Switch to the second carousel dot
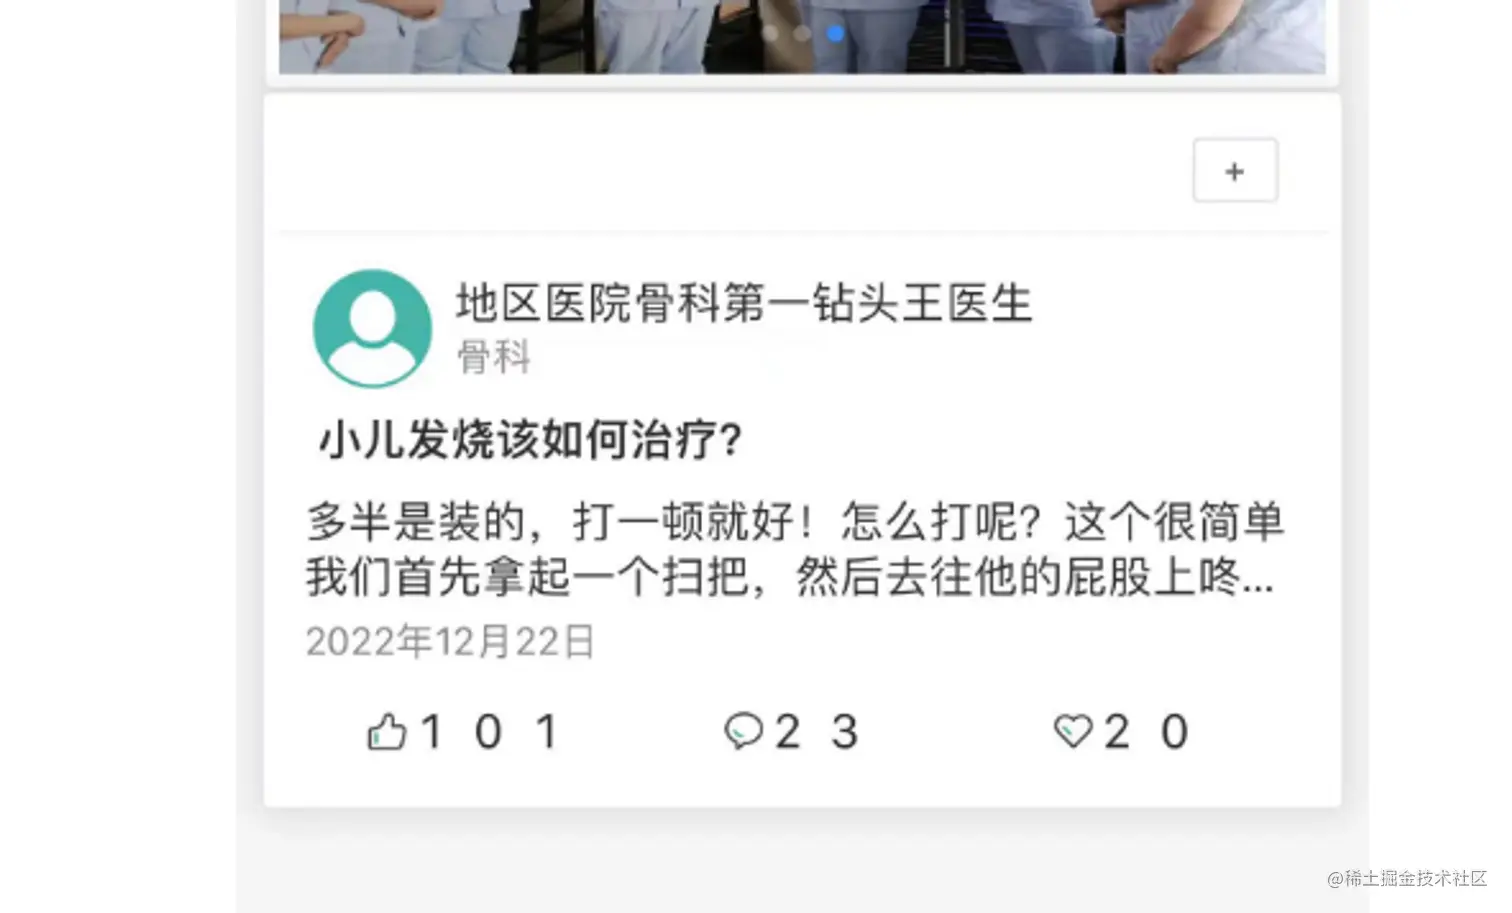 tap(802, 33)
